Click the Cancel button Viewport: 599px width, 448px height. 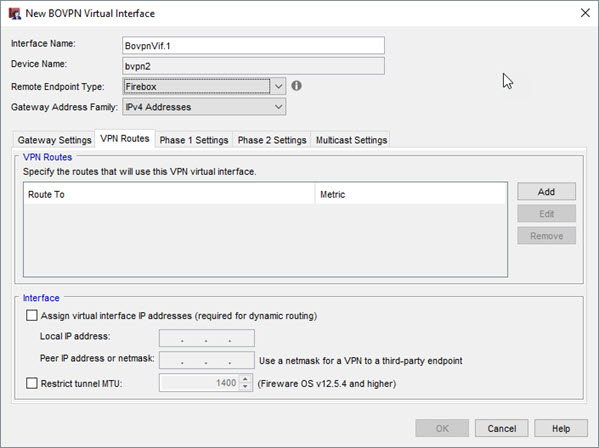(502, 429)
